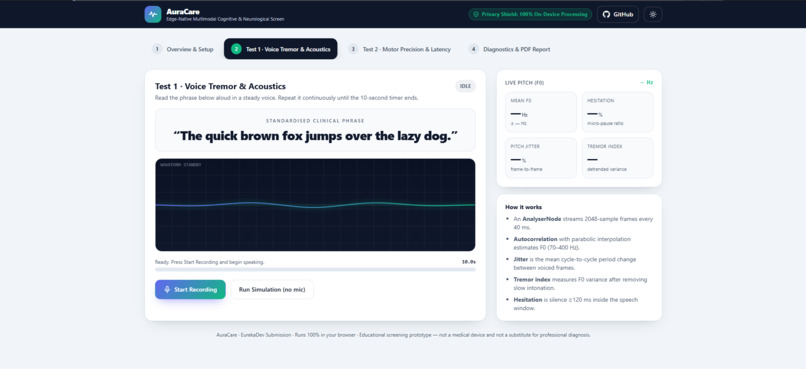
Task: Start Recording with the microphone button
Action: (x=190, y=289)
